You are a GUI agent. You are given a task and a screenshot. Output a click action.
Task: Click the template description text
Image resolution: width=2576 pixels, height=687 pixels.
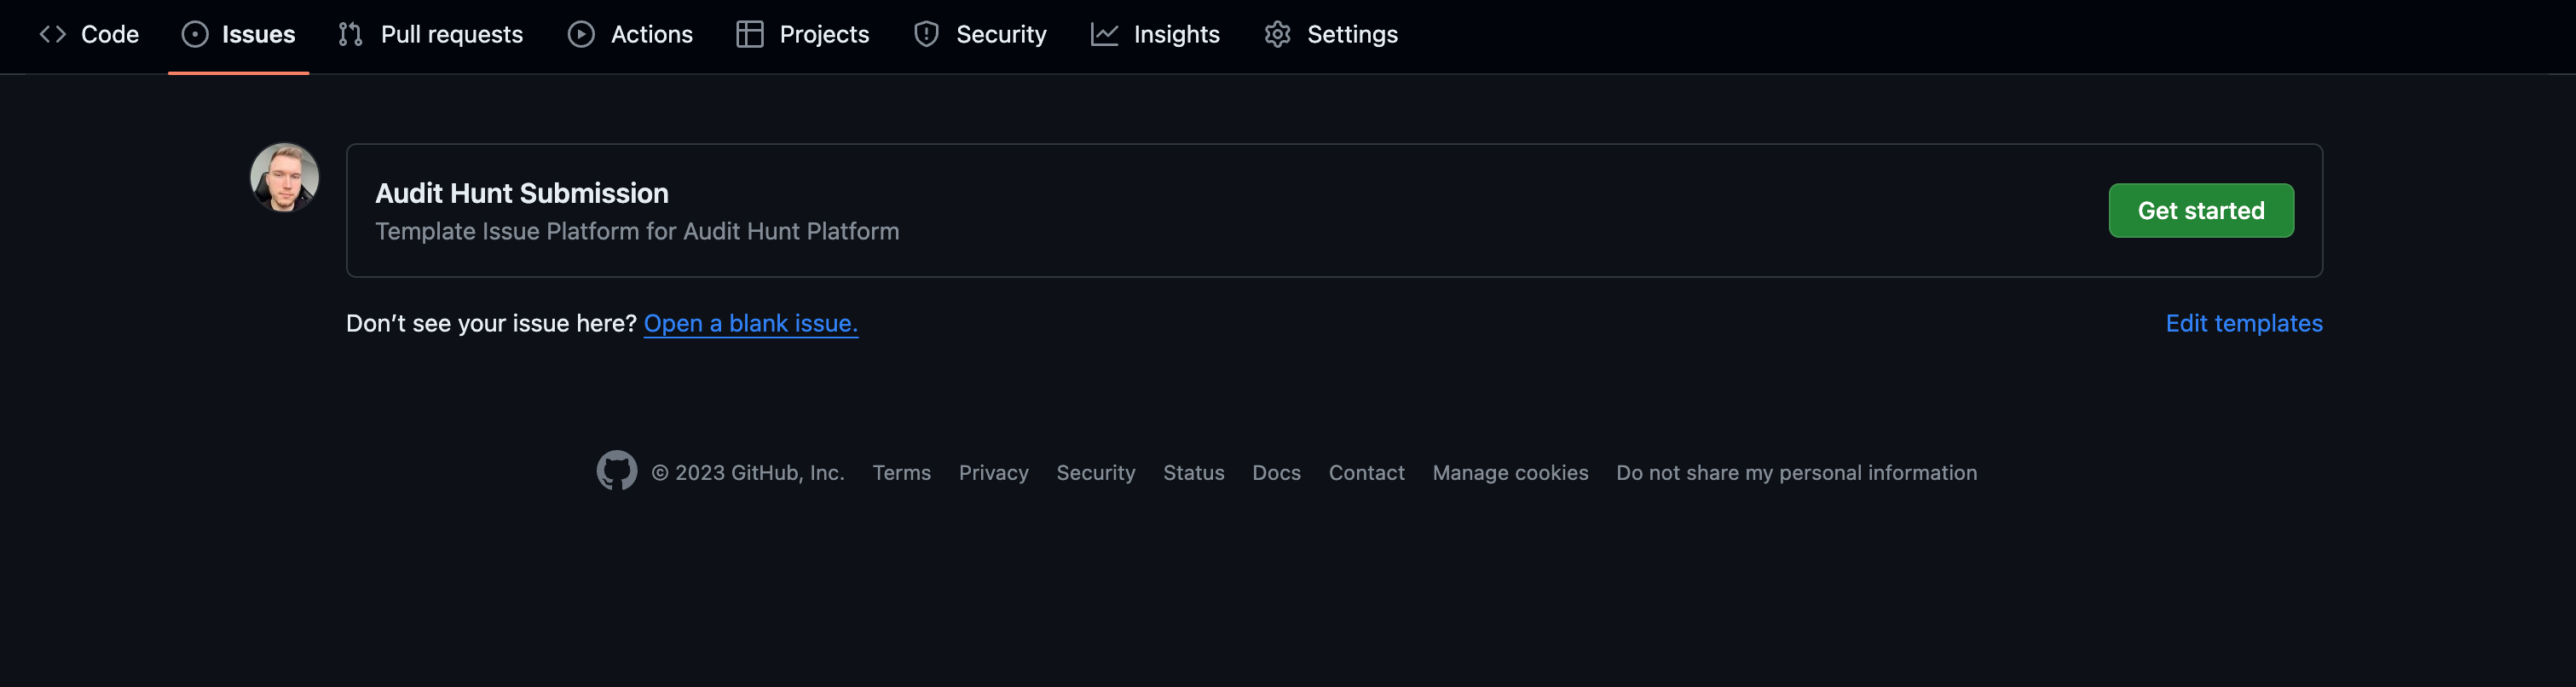click(637, 231)
